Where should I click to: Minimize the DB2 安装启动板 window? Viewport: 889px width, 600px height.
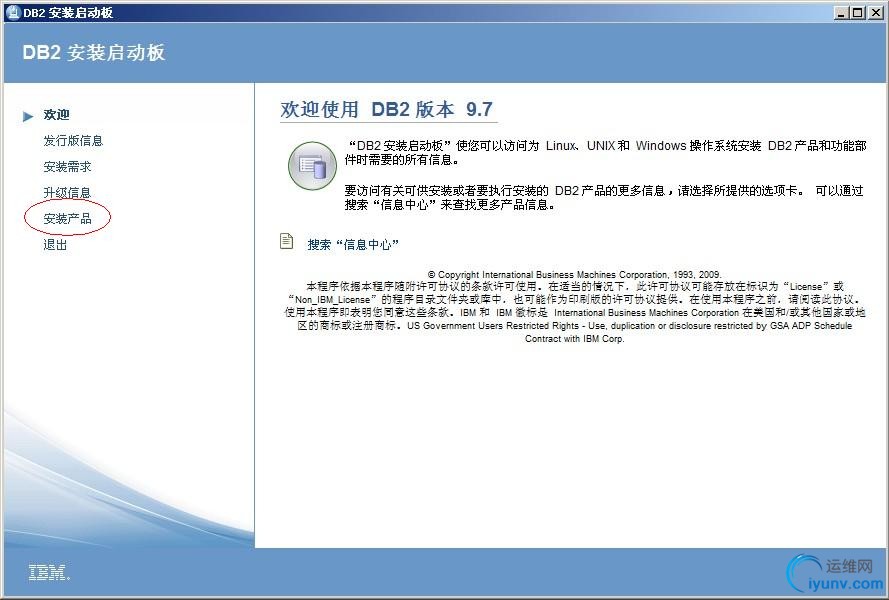(841, 12)
